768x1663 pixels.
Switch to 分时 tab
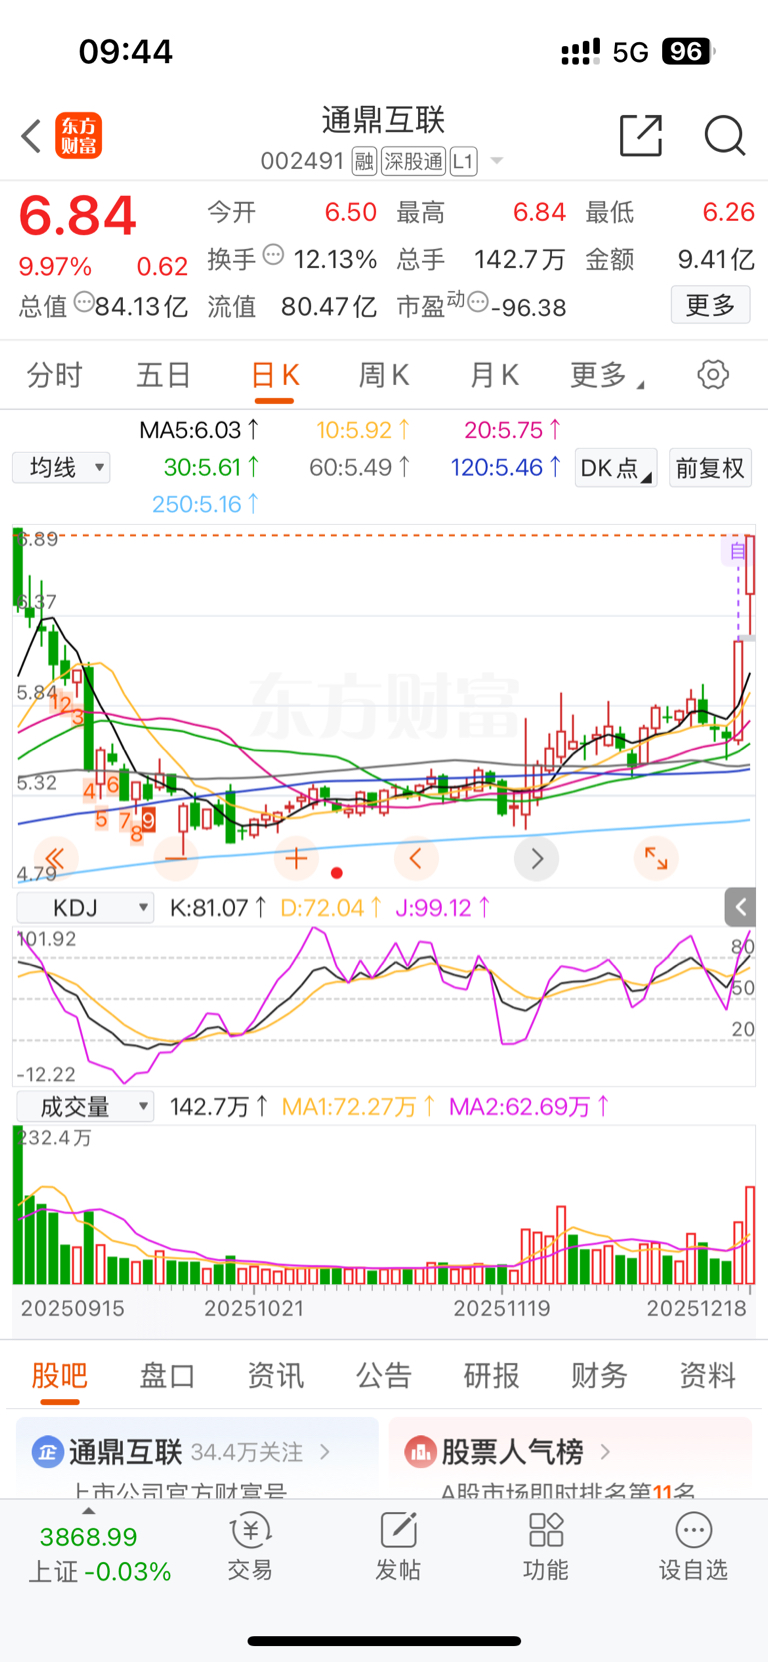(55, 375)
